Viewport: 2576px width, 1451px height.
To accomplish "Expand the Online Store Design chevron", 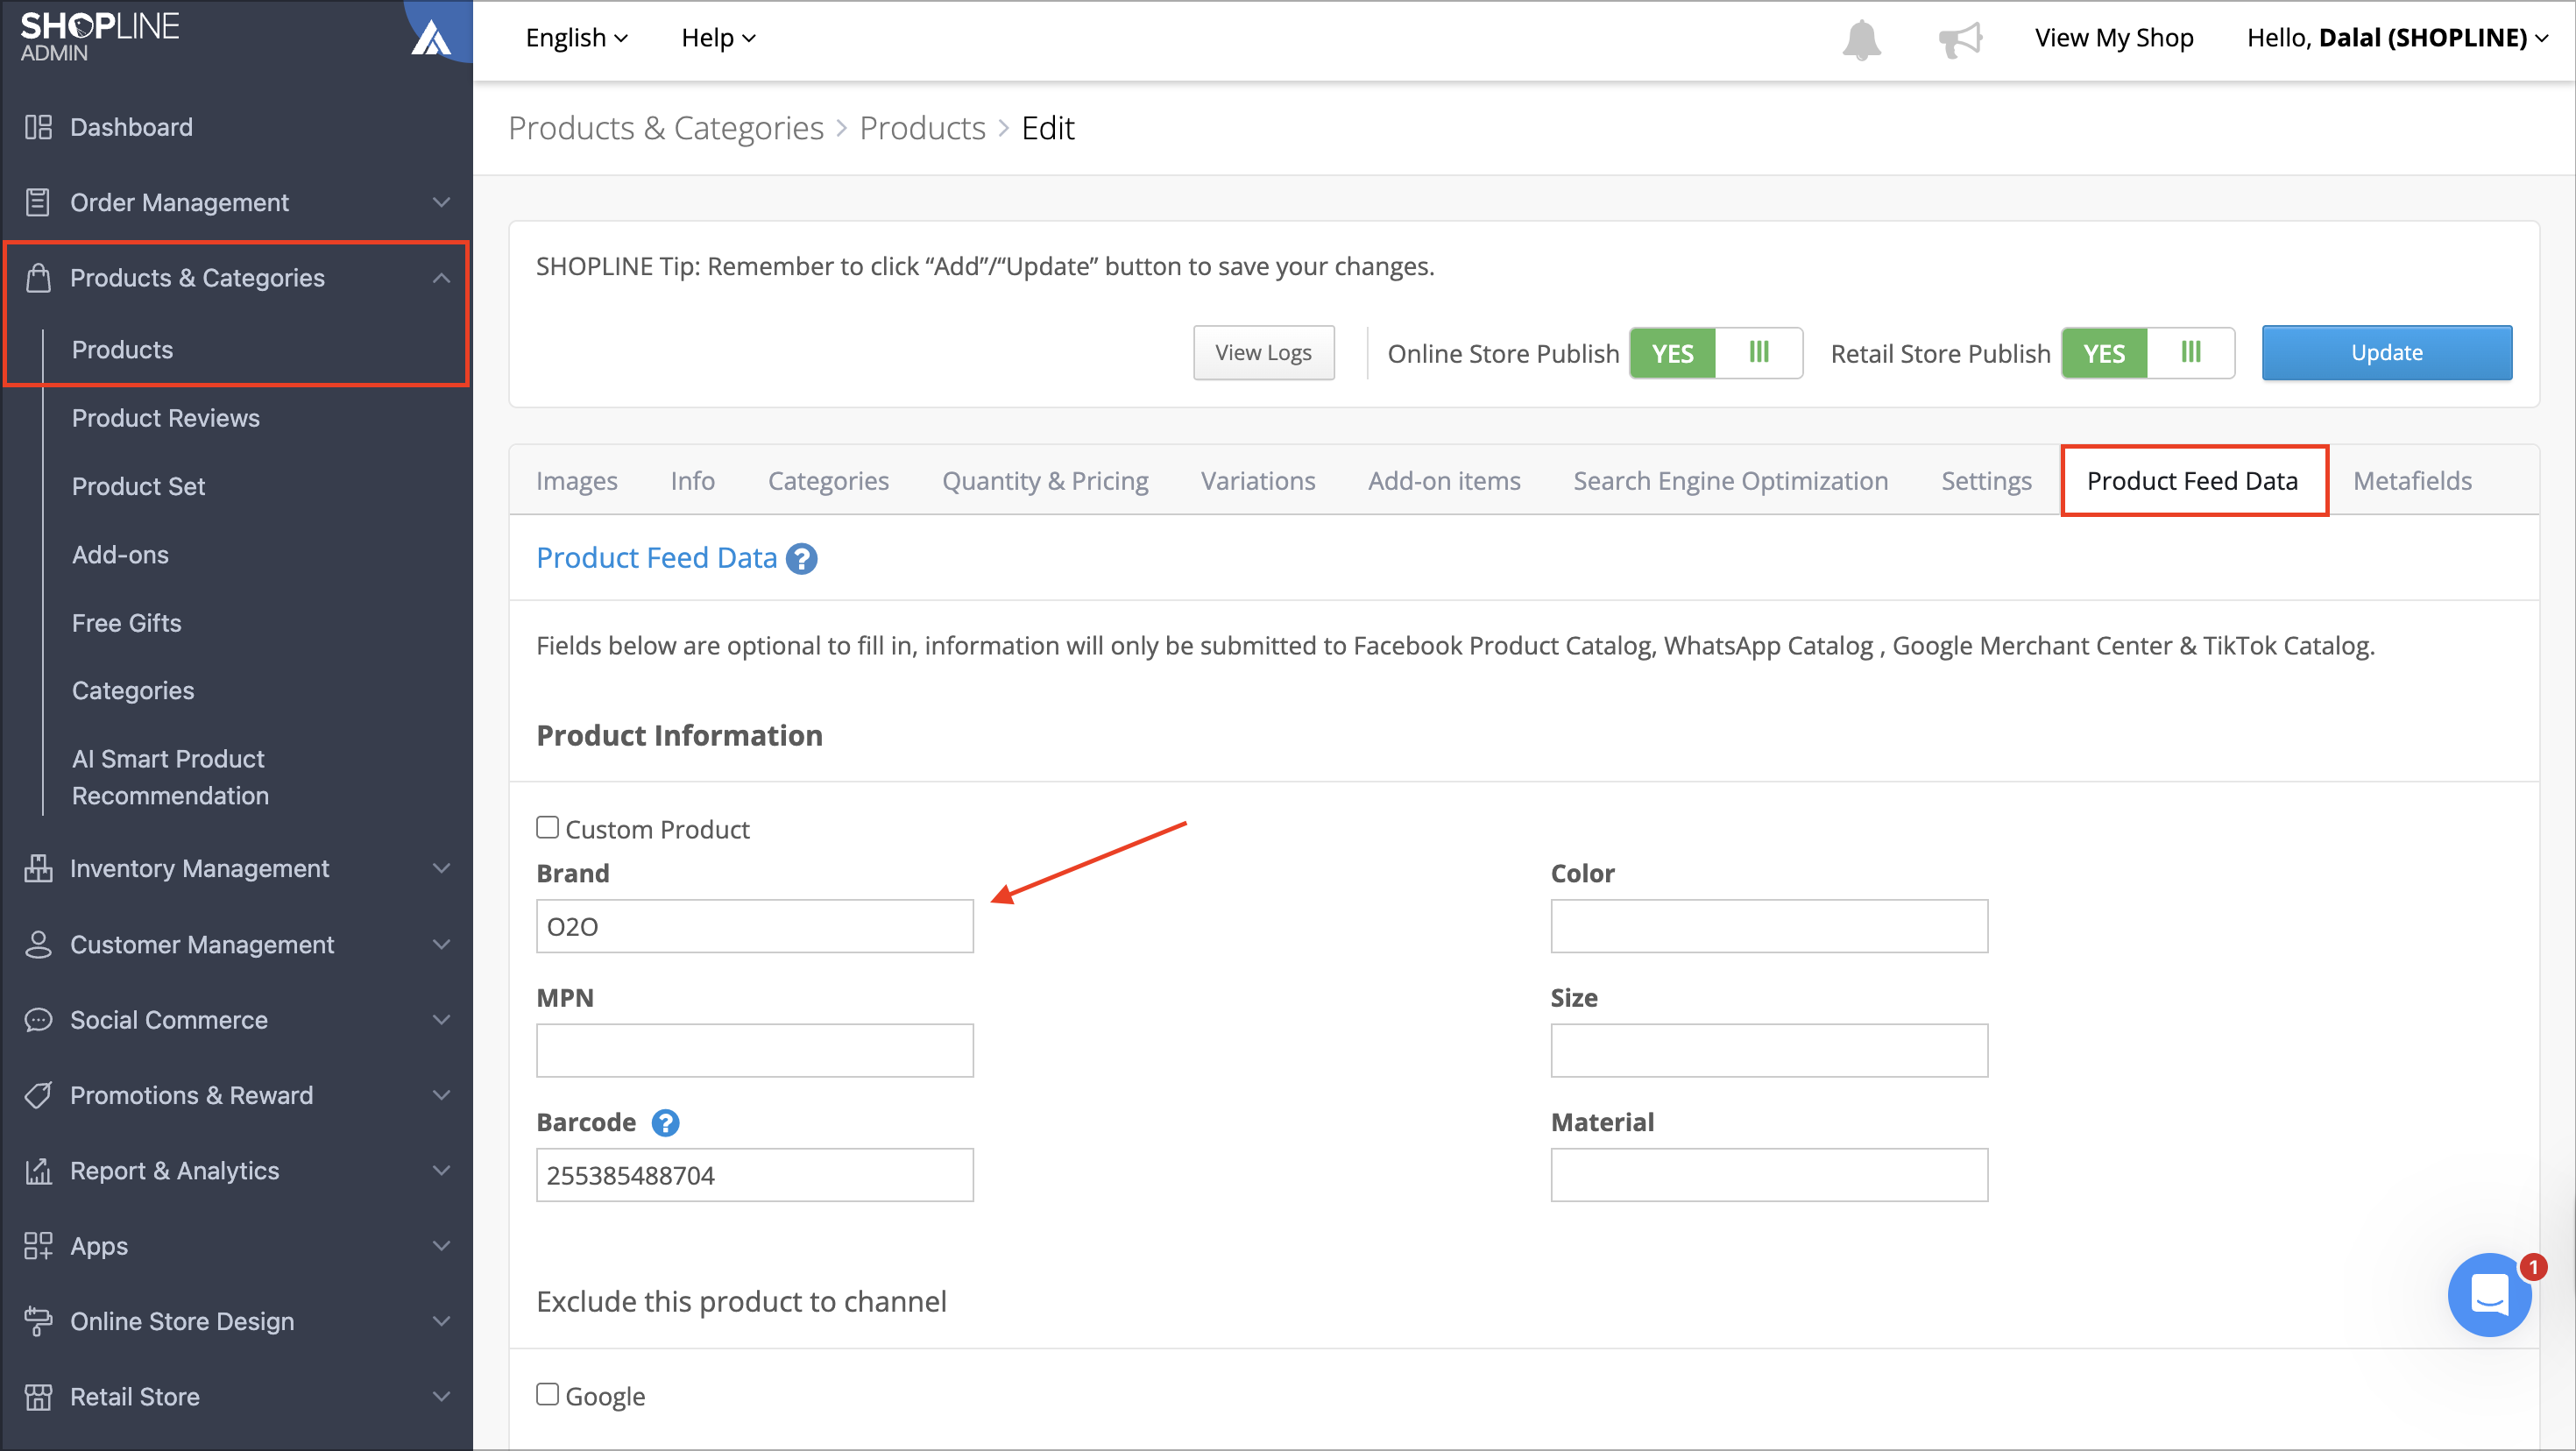I will 441,1321.
